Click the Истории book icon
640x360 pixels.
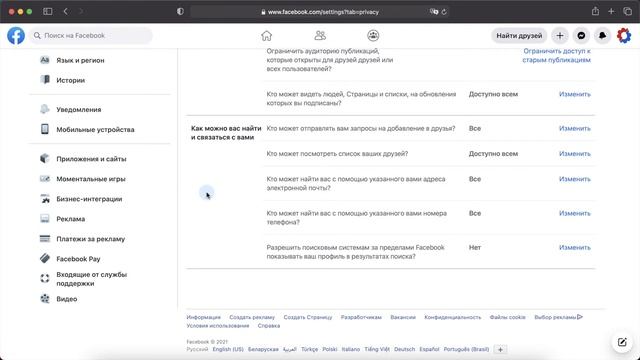point(45,80)
